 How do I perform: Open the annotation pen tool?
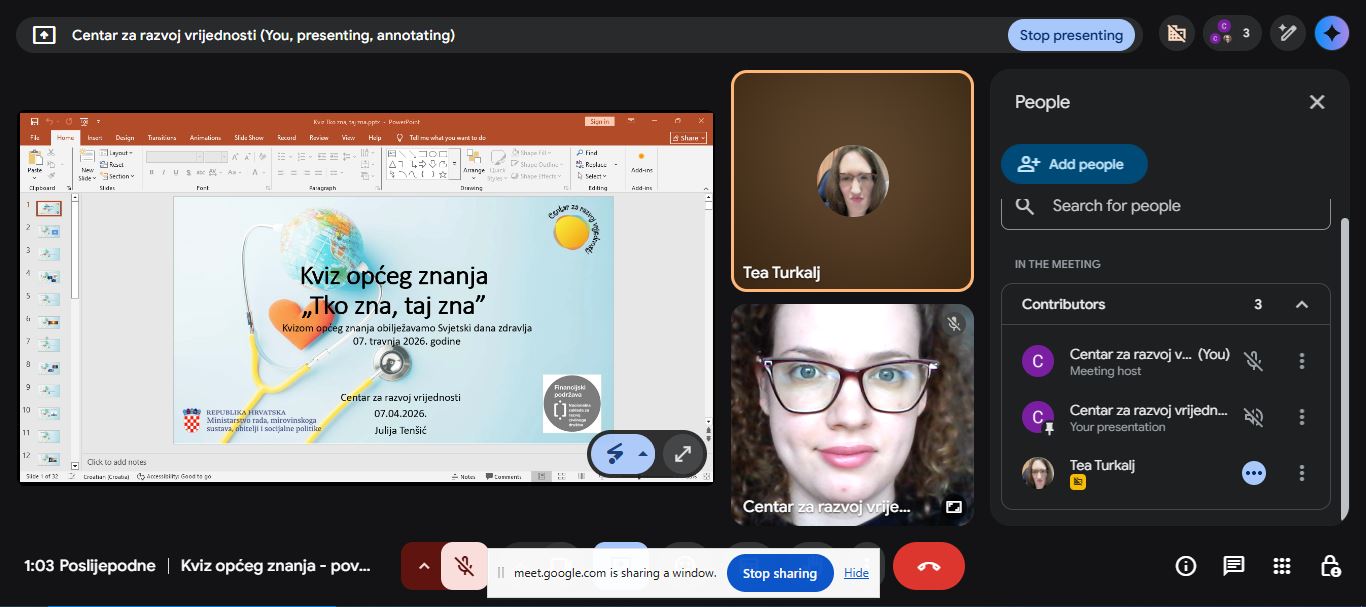pyautogui.click(x=1288, y=34)
